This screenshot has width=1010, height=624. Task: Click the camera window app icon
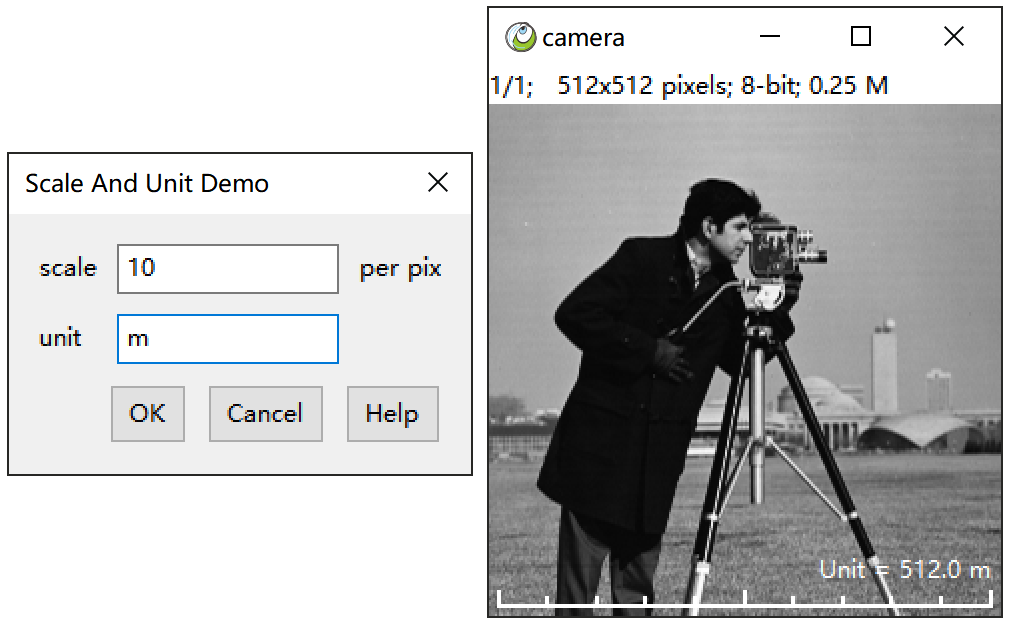tap(520, 37)
